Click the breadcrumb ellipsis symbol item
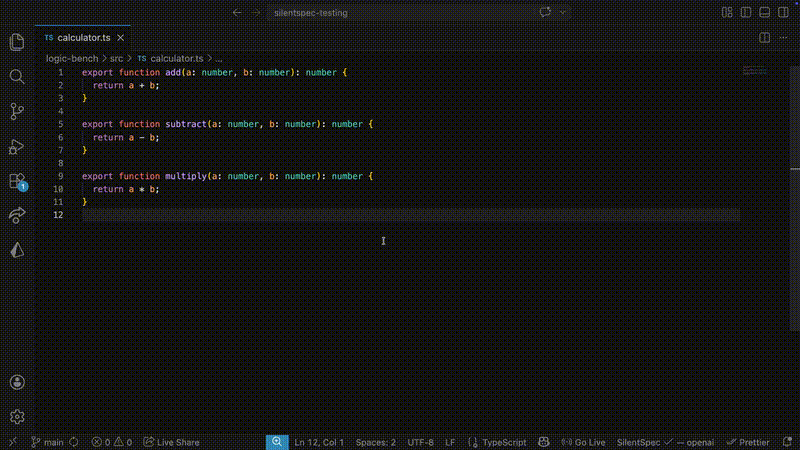Image resolution: width=800 pixels, height=450 pixels. [x=218, y=59]
